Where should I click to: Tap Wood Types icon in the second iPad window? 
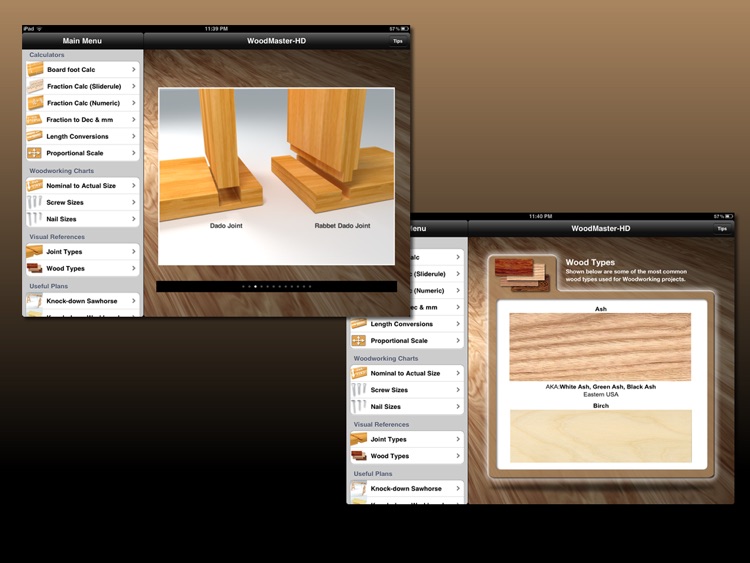click(359, 456)
